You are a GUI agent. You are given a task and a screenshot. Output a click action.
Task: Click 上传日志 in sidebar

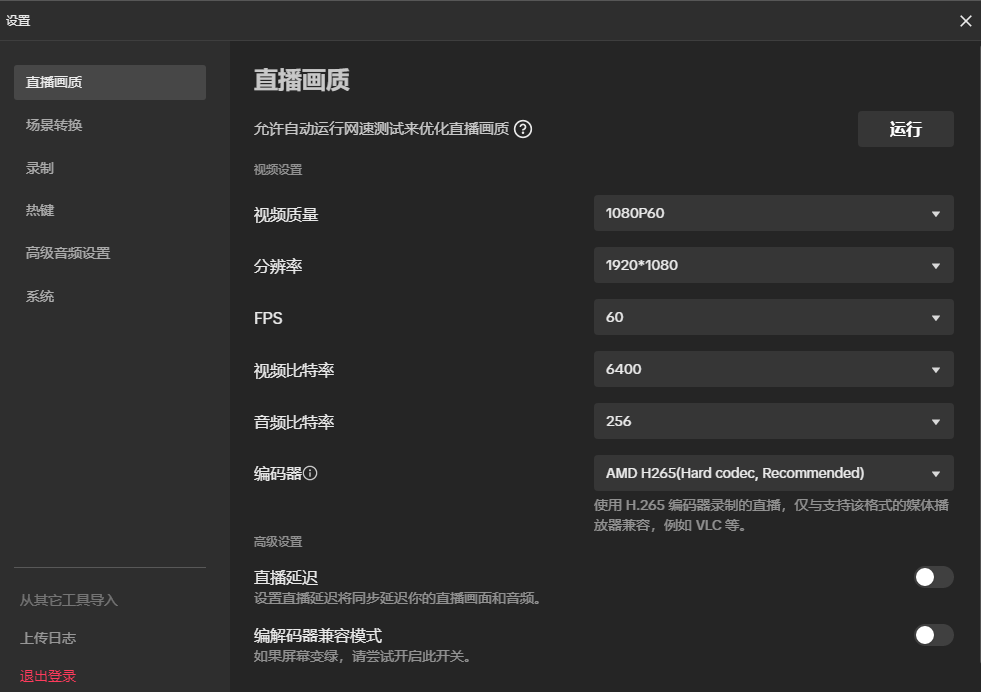(48, 638)
